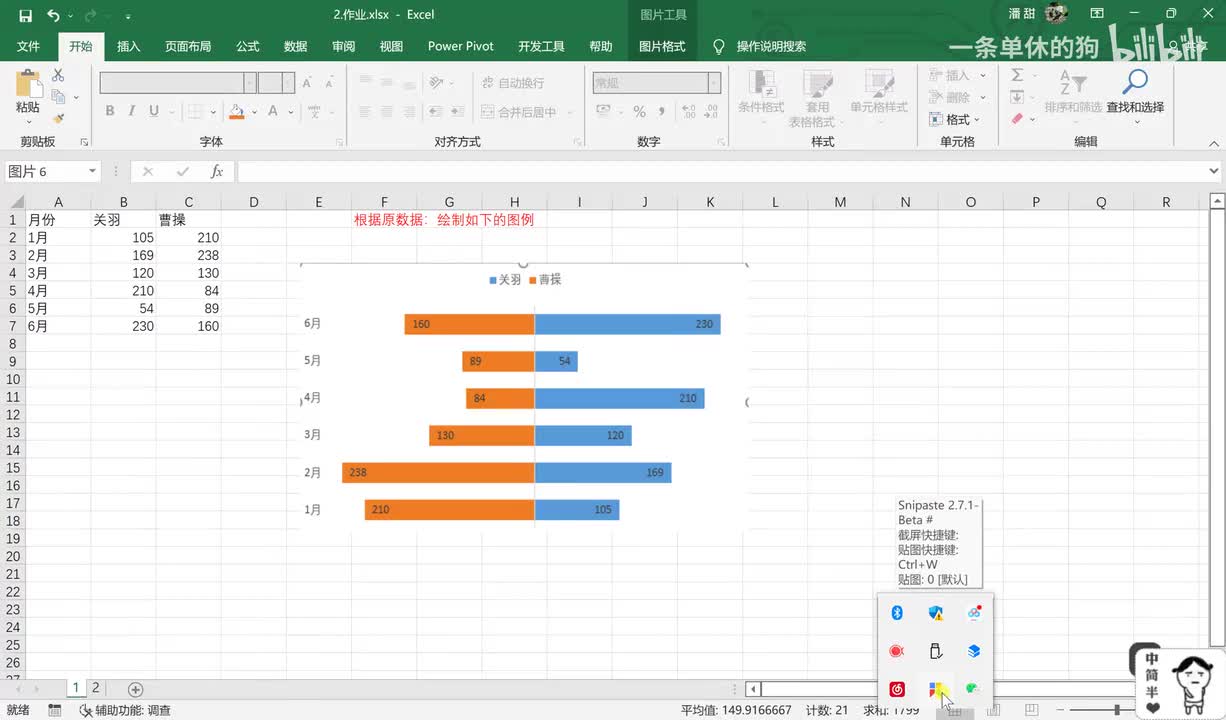
Task: Toggle Wrap Text (自动换行)
Action: (512, 83)
